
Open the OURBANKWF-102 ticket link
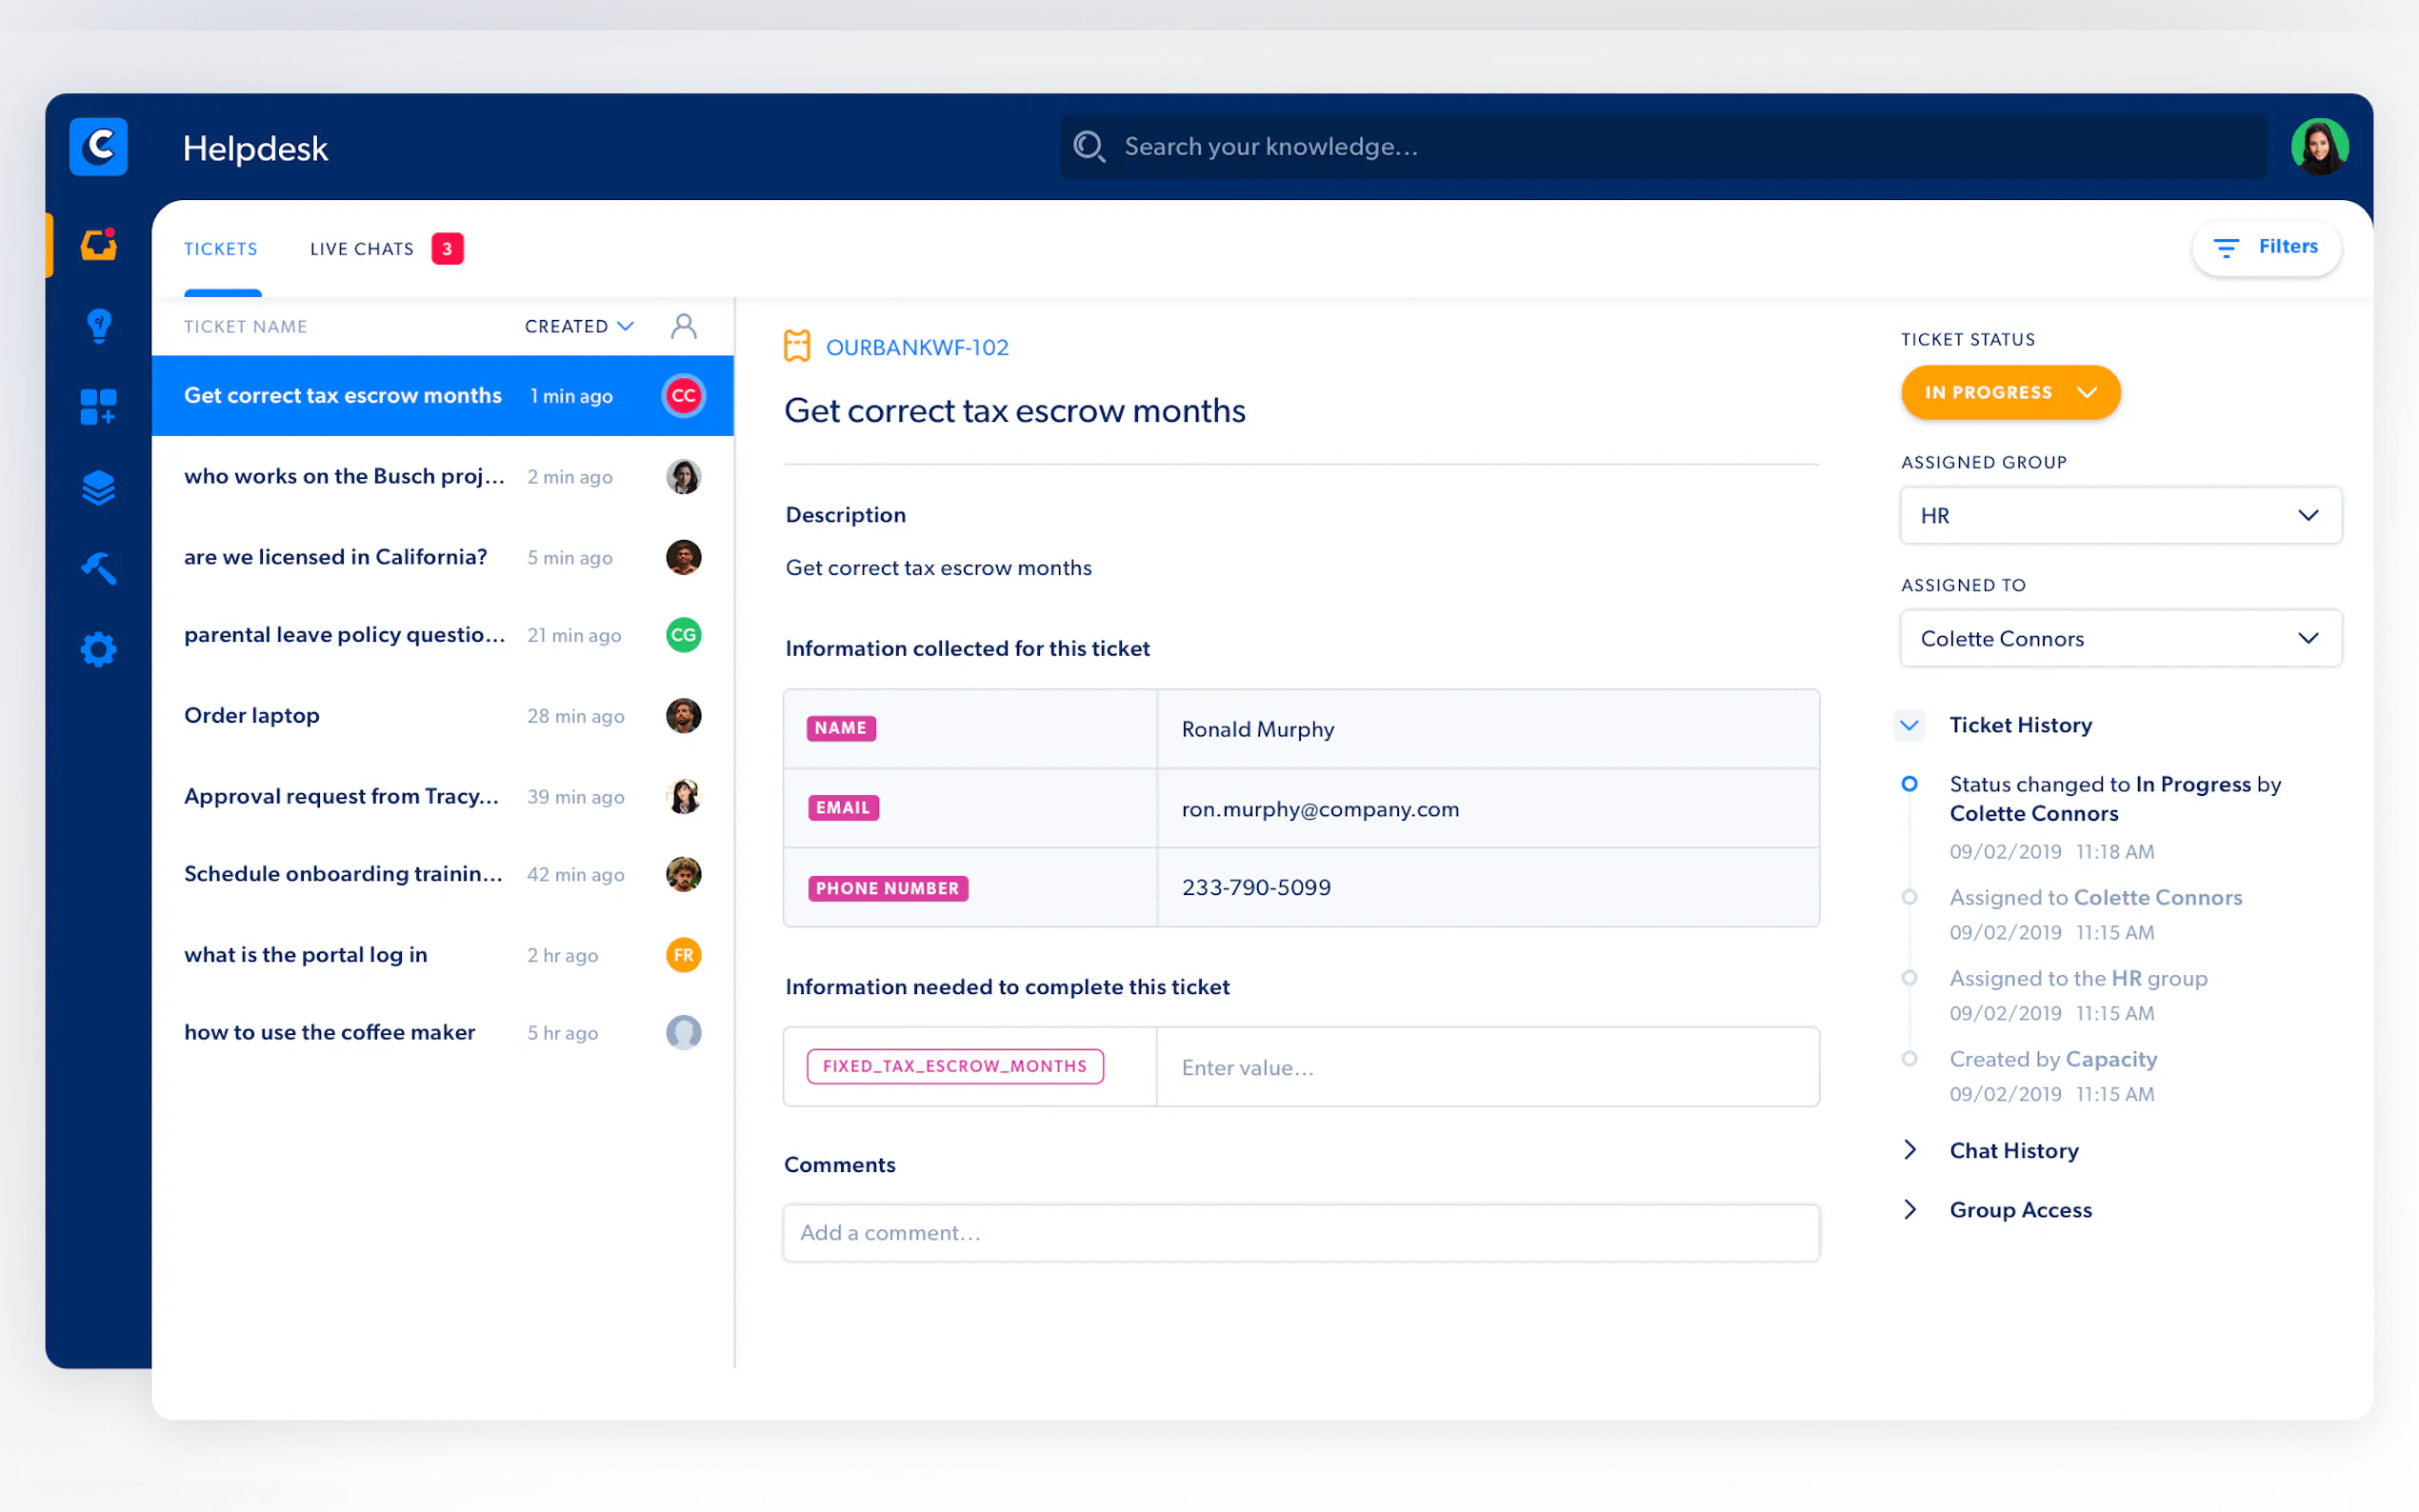coord(916,347)
